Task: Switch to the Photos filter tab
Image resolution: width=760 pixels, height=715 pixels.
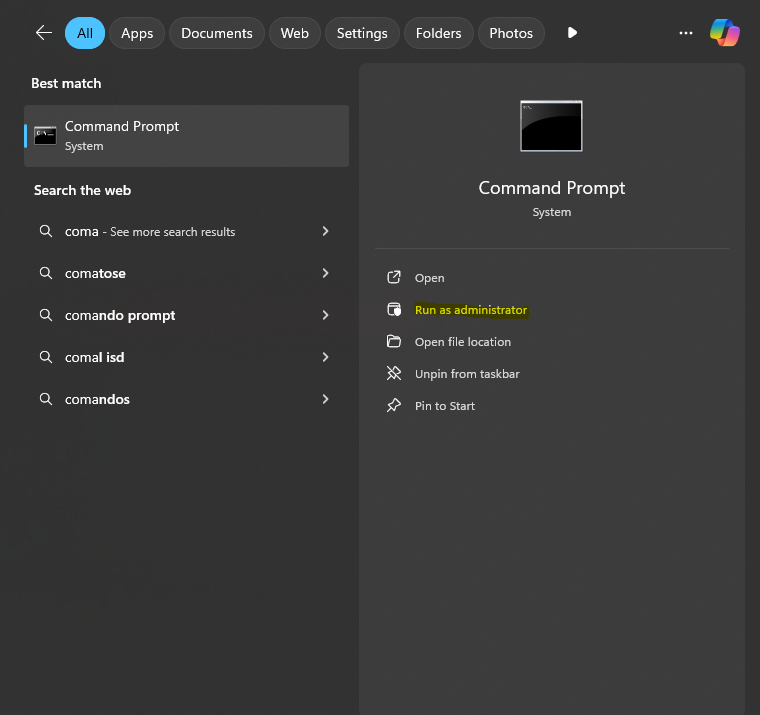Action: coord(511,33)
